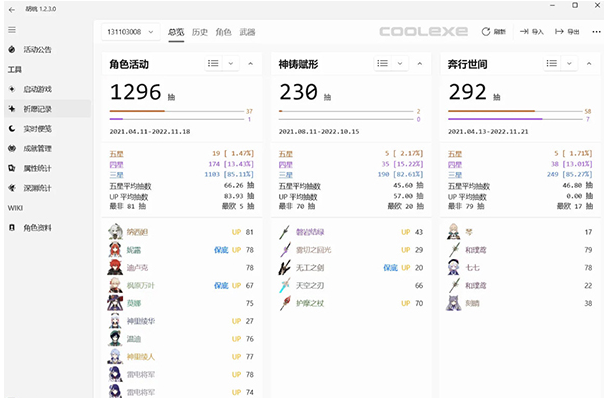Click date range 2021.04.11-2022.11.18
607x398 pixels.
[x=150, y=132]
